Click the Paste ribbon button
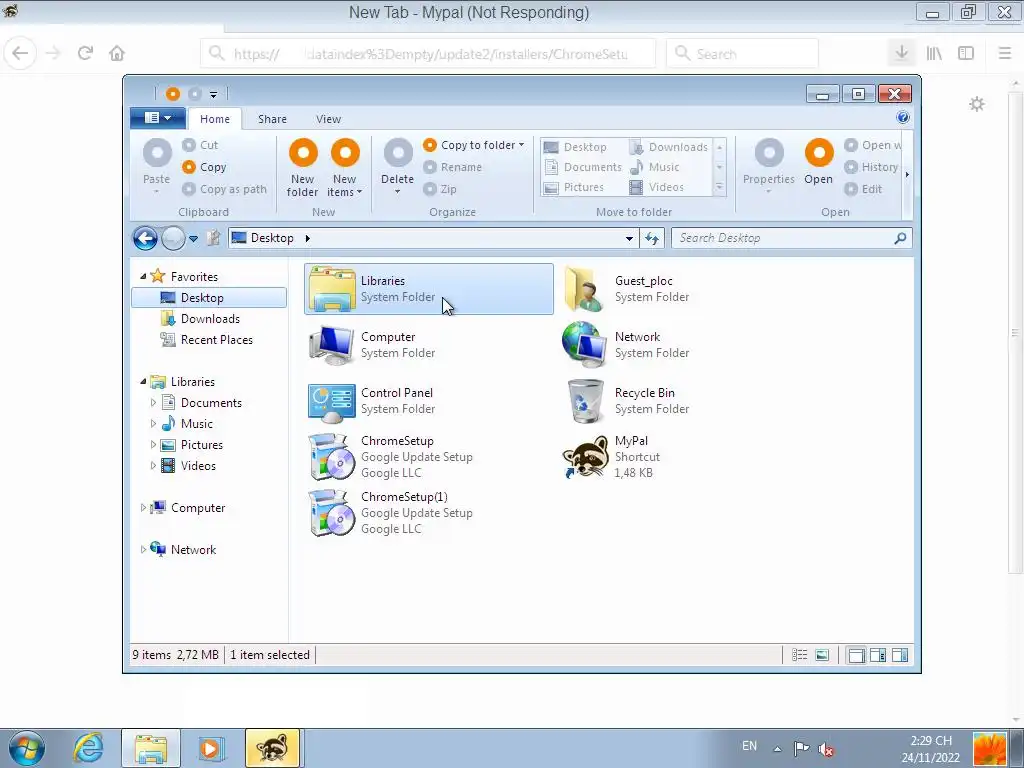This screenshot has width=1024, height=768. point(157,166)
